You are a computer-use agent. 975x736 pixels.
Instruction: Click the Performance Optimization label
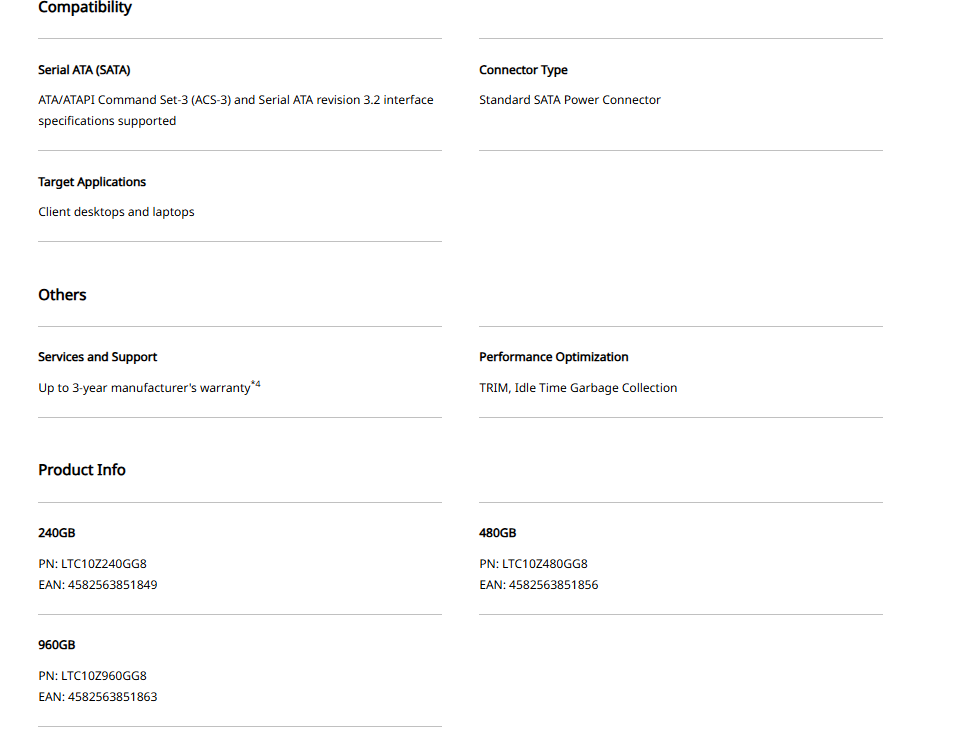pyautogui.click(x=553, y=357)
